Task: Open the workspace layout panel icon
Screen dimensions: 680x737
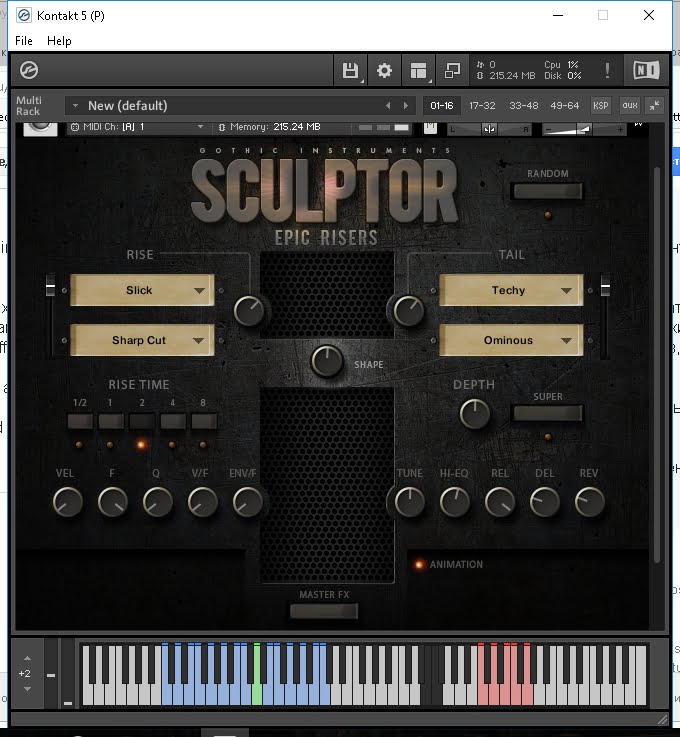Action: point(418,71)
